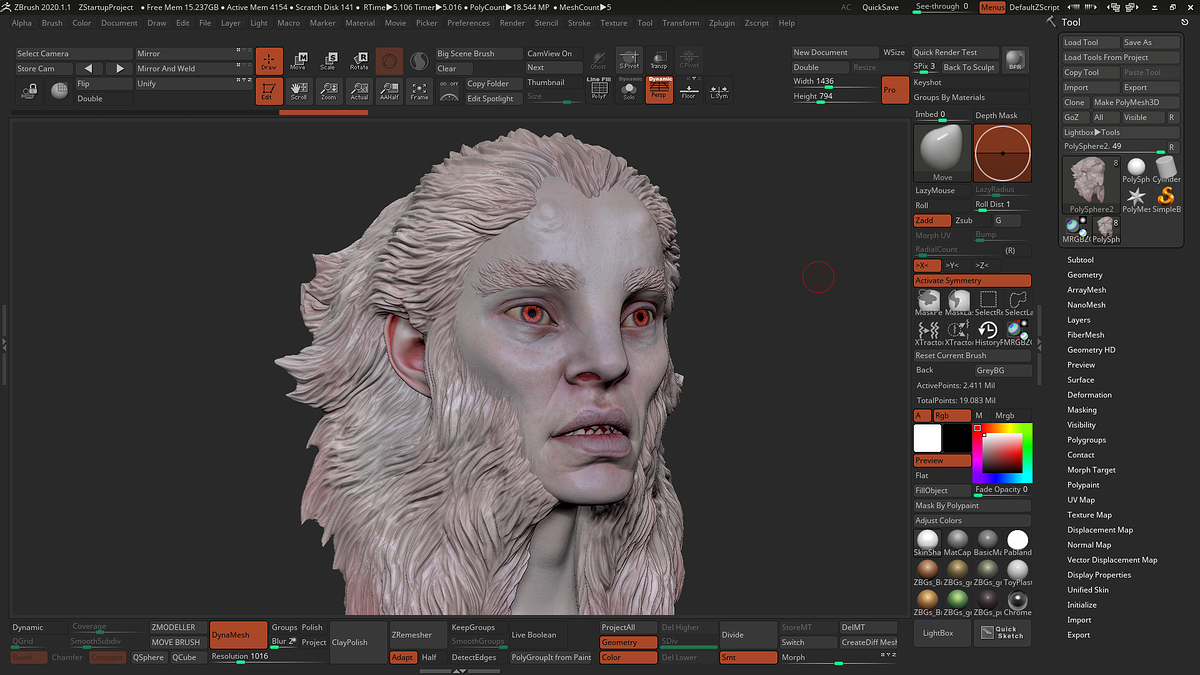This screenshot has width=1200, height=675.
Task: Turn on Solo mode
Action: tap(628, 90)
